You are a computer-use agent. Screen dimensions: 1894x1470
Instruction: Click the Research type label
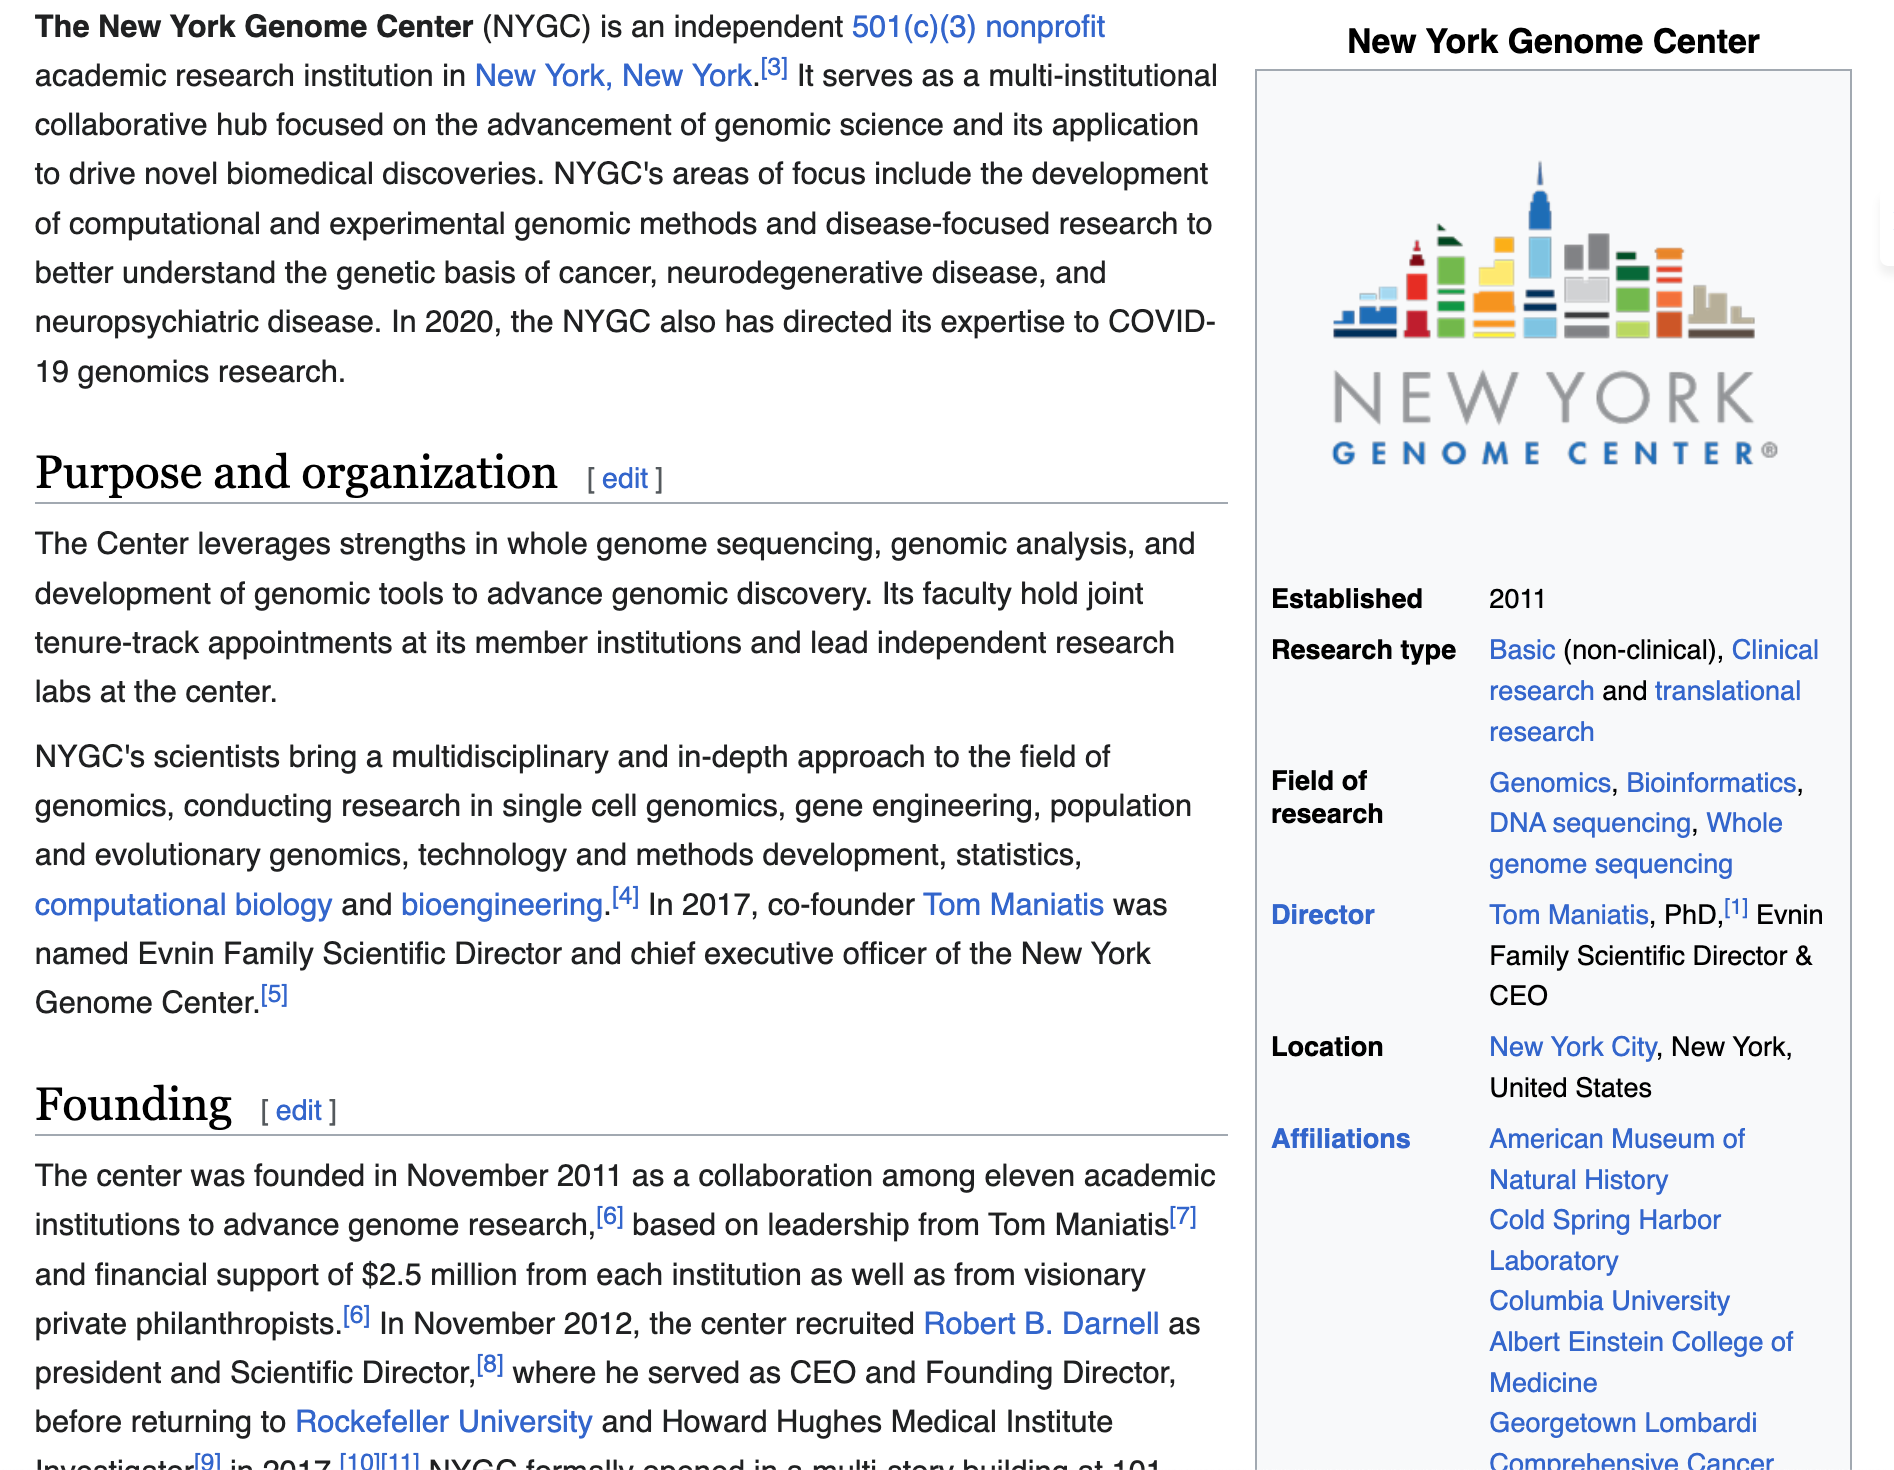1363,650
